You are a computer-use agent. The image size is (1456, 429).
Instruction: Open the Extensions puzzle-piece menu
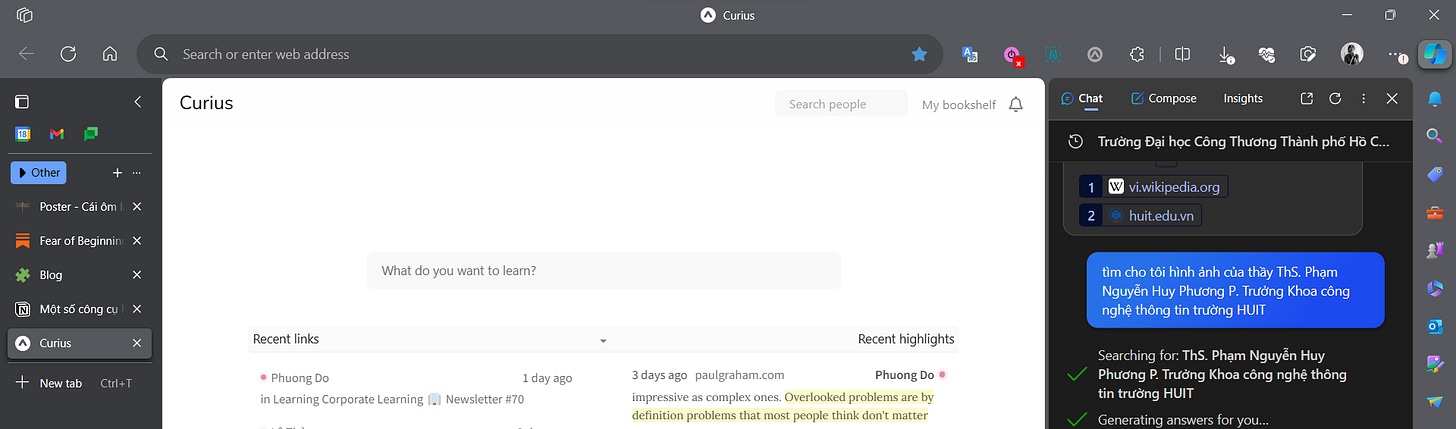1136,54
